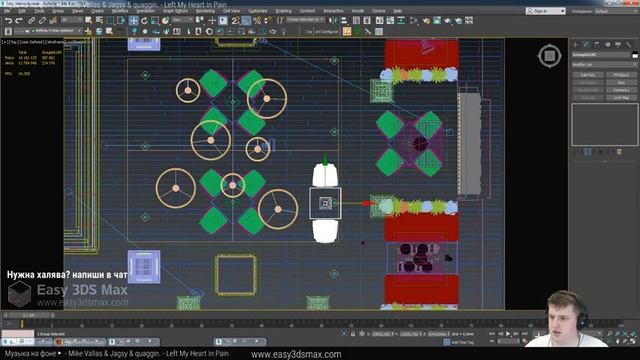Activate the Unlink Selection tool
The height and width of the screenshot is (360, 640).
(x=42, y=20)
